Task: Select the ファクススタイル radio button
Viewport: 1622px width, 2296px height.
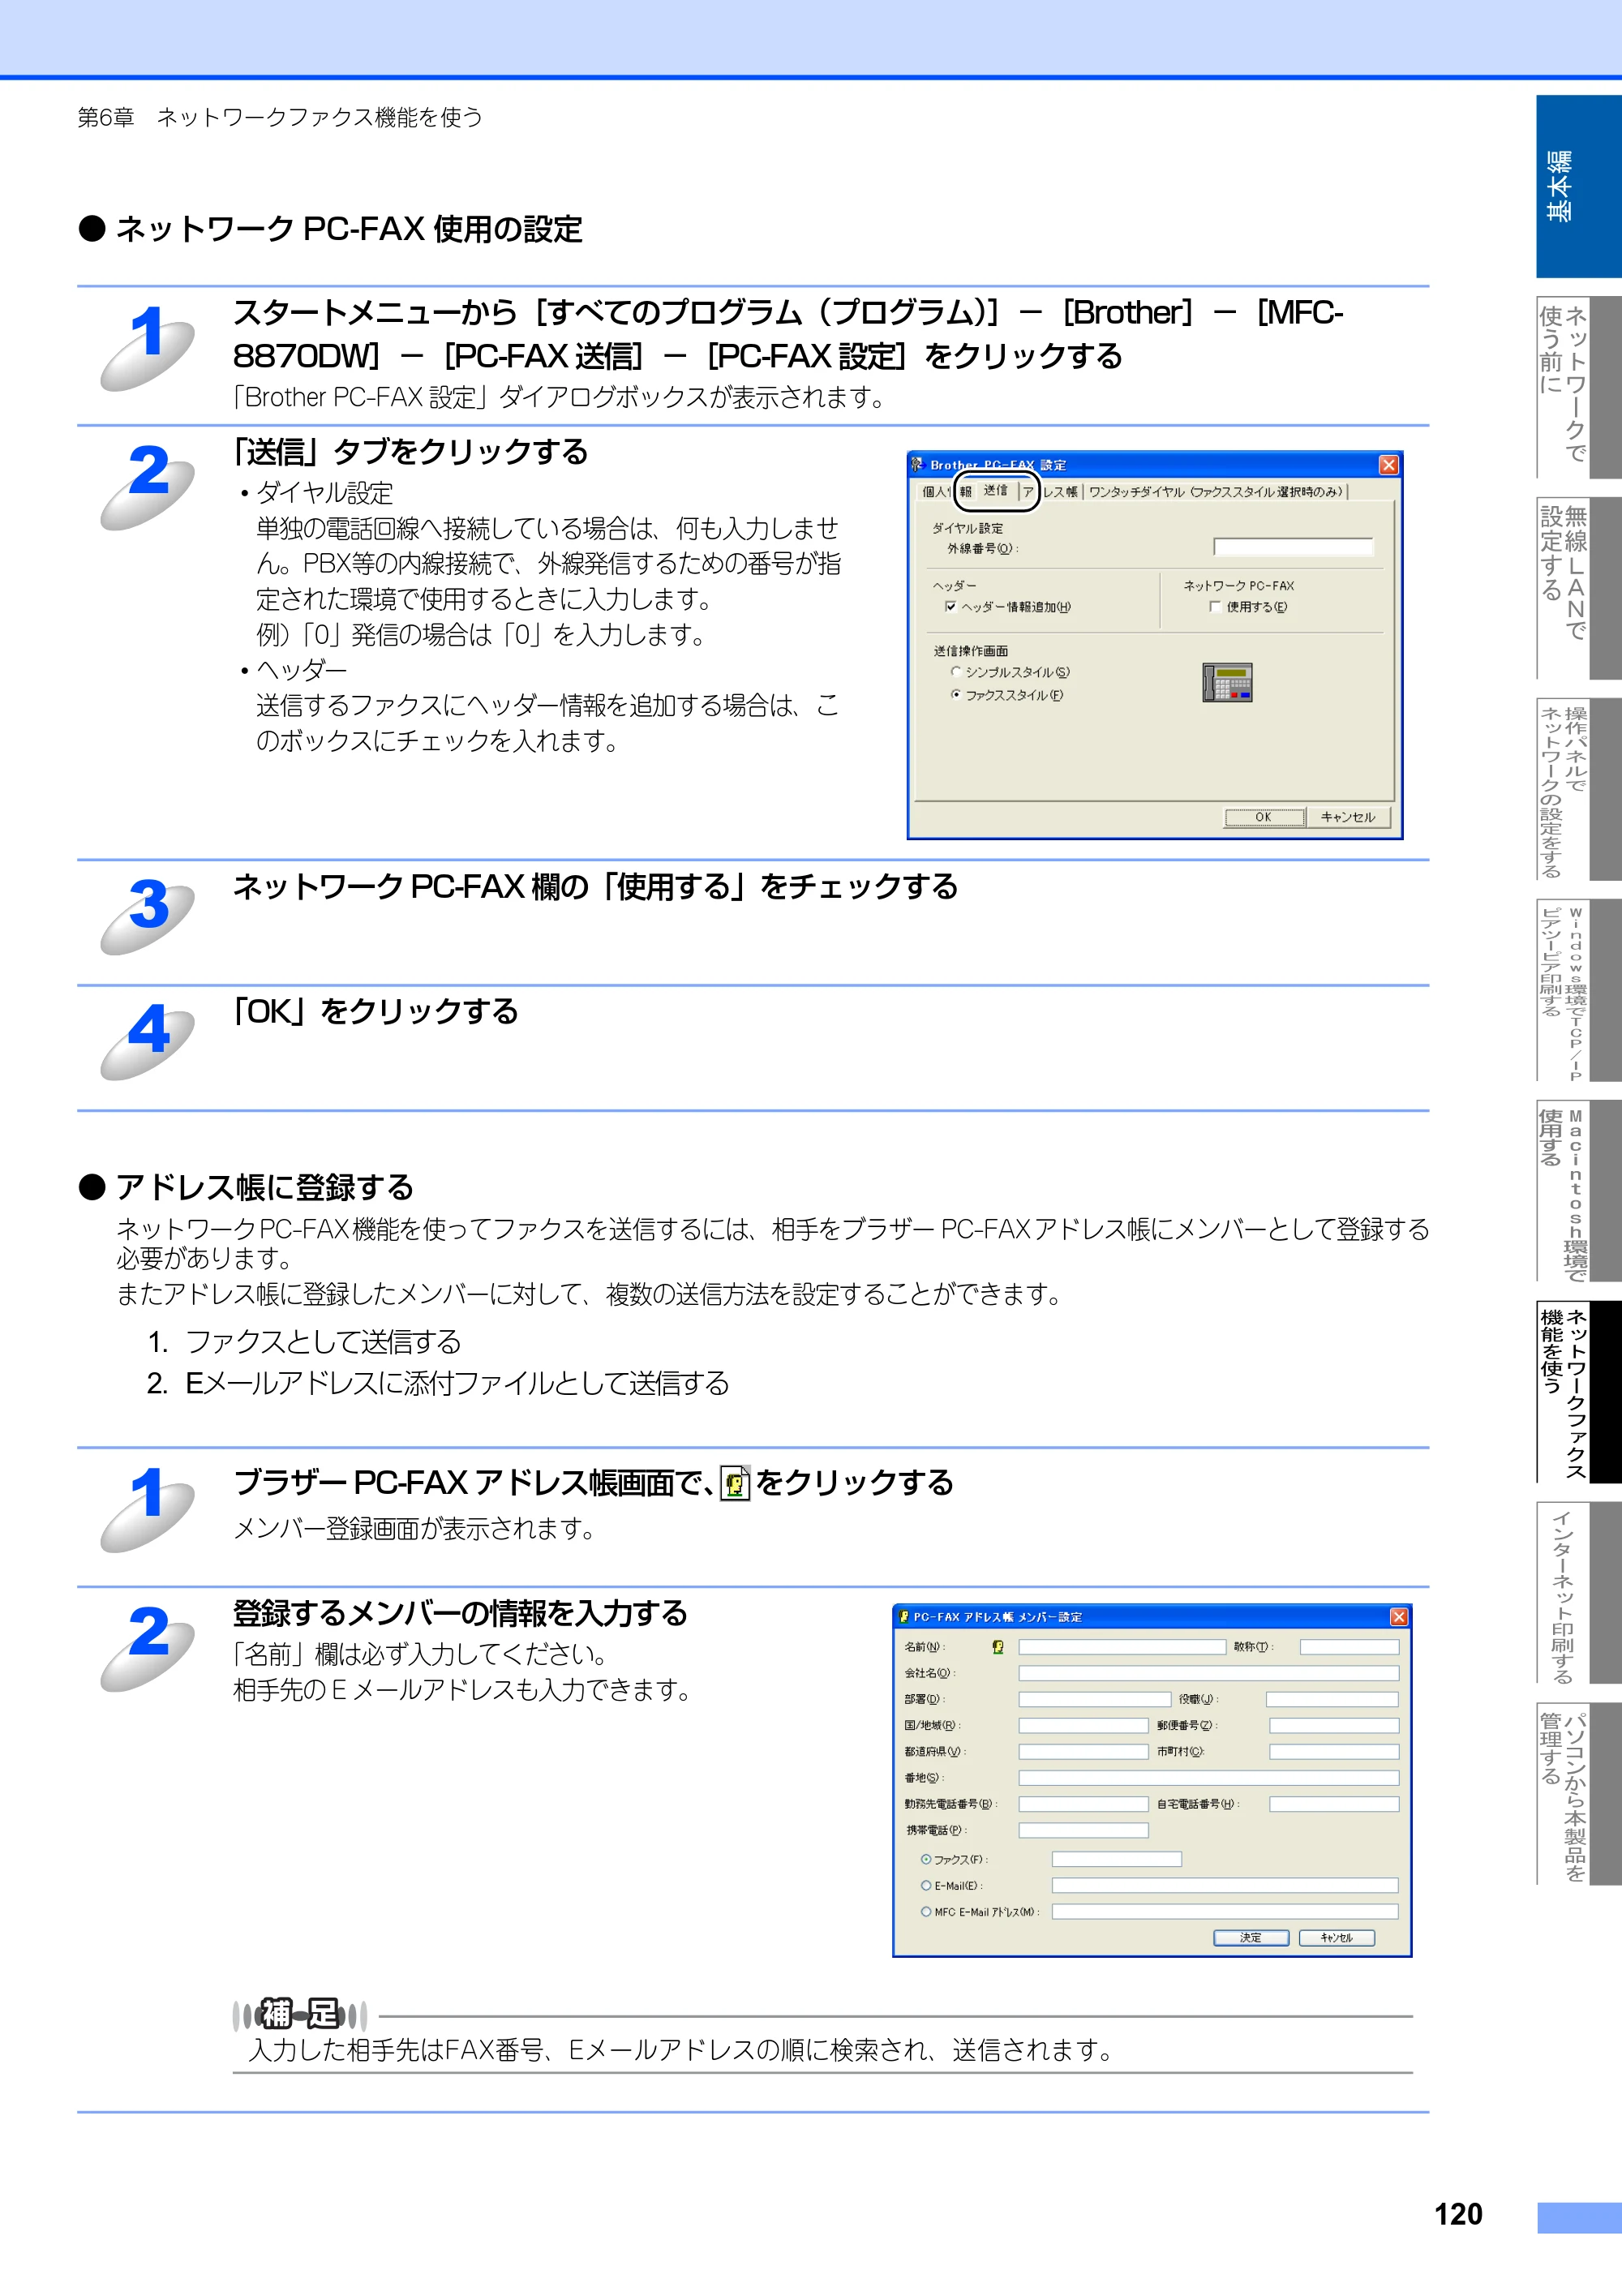Action: pyautogui.click(x=956, y=694)
